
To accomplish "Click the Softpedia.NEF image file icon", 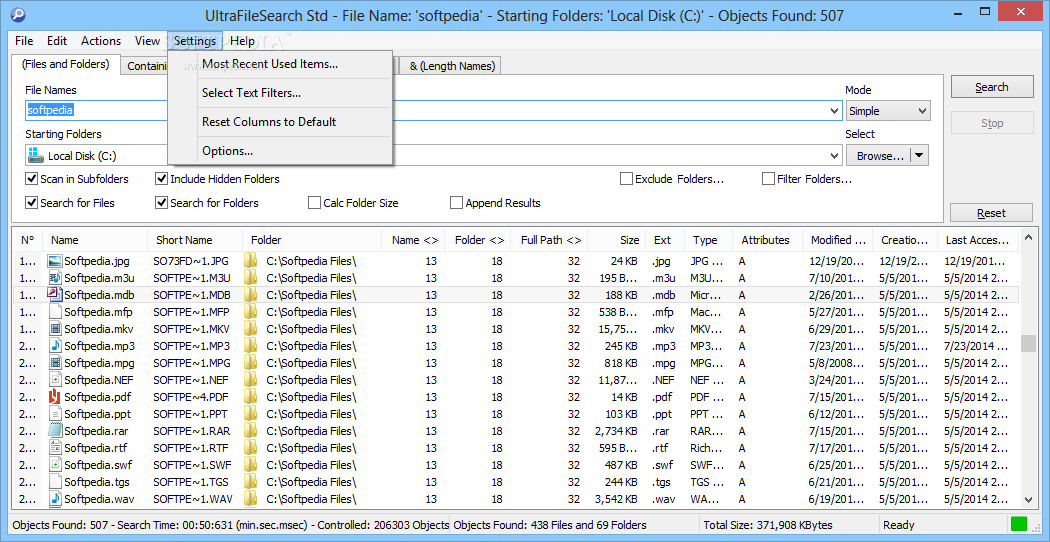I will point(55,380).
